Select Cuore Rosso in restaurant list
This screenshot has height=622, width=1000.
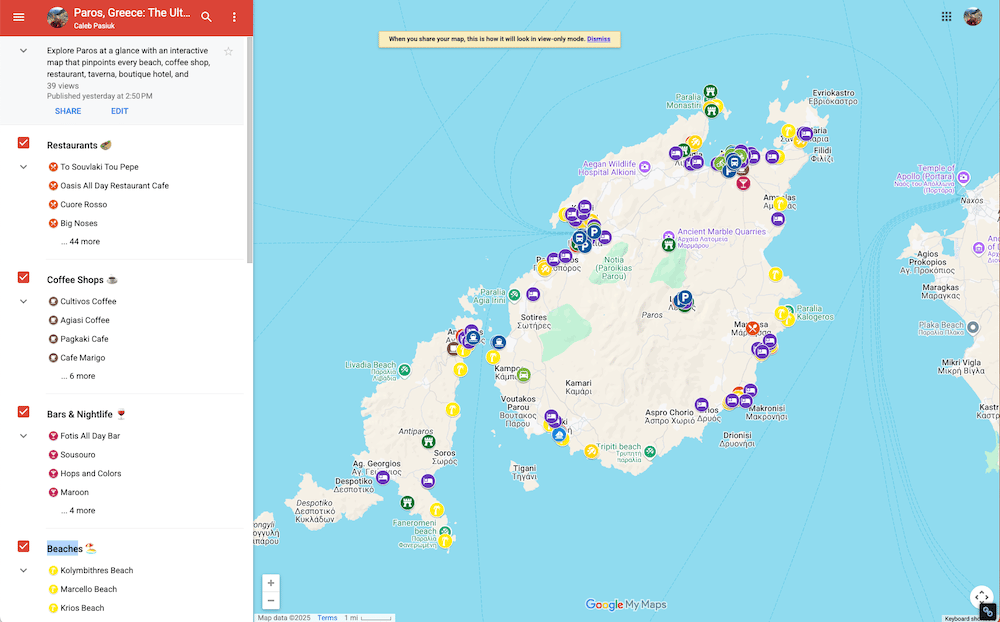point(84,205)
